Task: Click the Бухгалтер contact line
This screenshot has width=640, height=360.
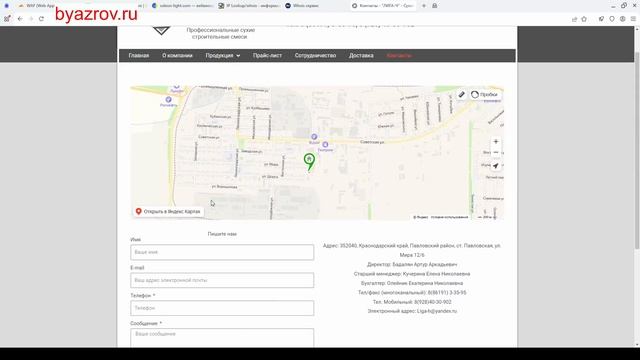Action: click(x=412, y=283)
